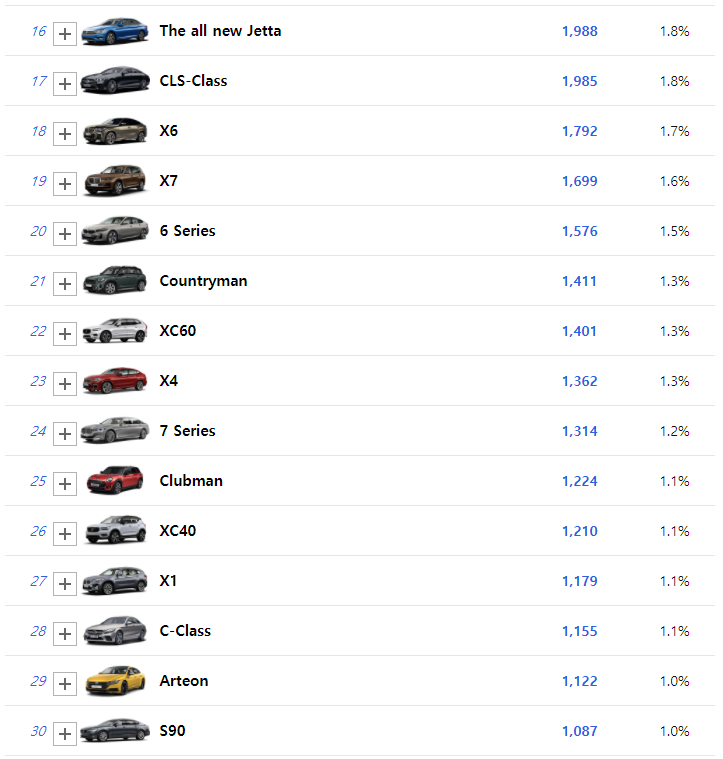Open the X4 model name
This screenshot has height=759, width=723.
[x=168, y=381]
